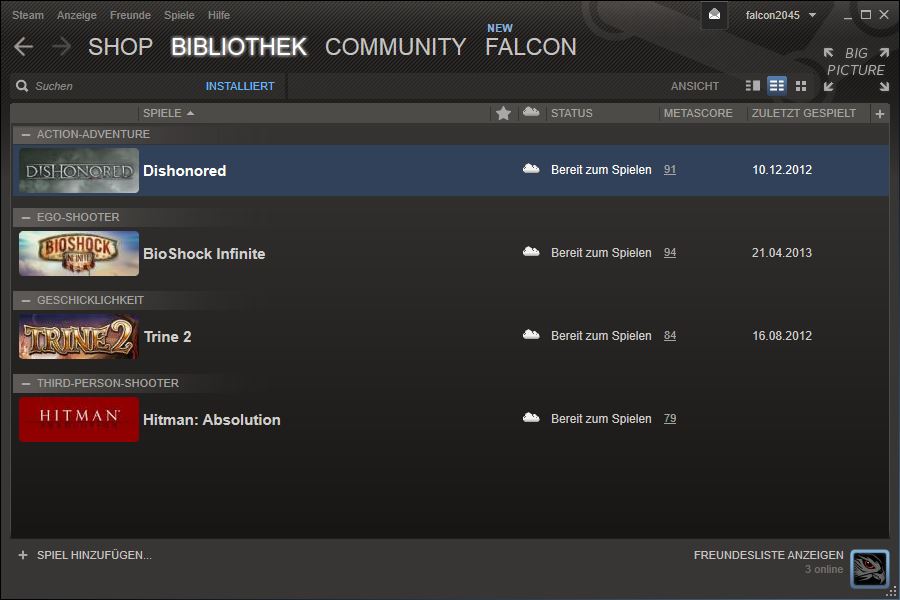Click Hitman's Bereit zum Spielen status

click(601, 419)
